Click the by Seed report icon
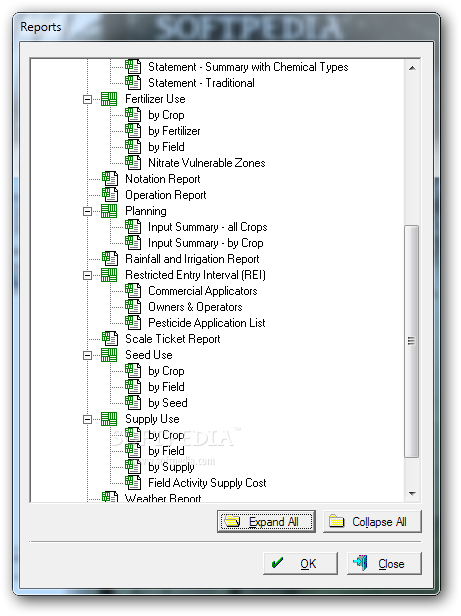The height and width of the screenshot is (616, 461). point(133,403)
